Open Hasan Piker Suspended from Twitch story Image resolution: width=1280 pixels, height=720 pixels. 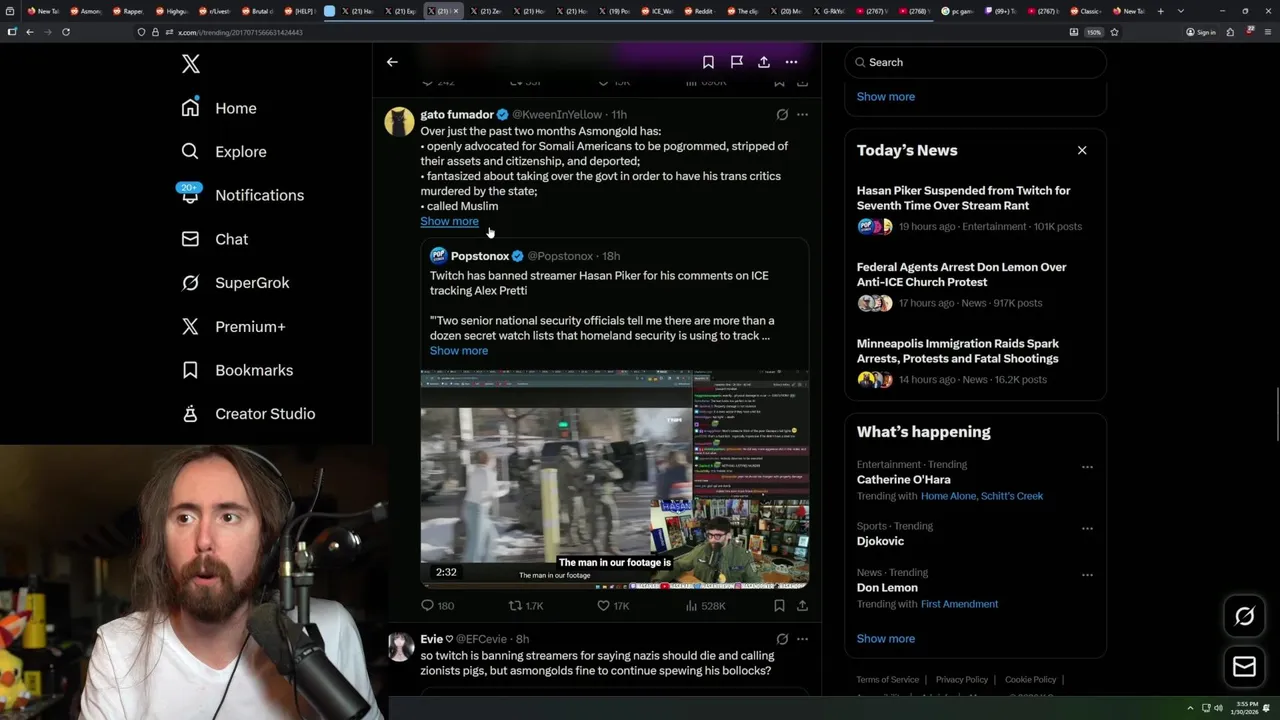click(975, 208)
